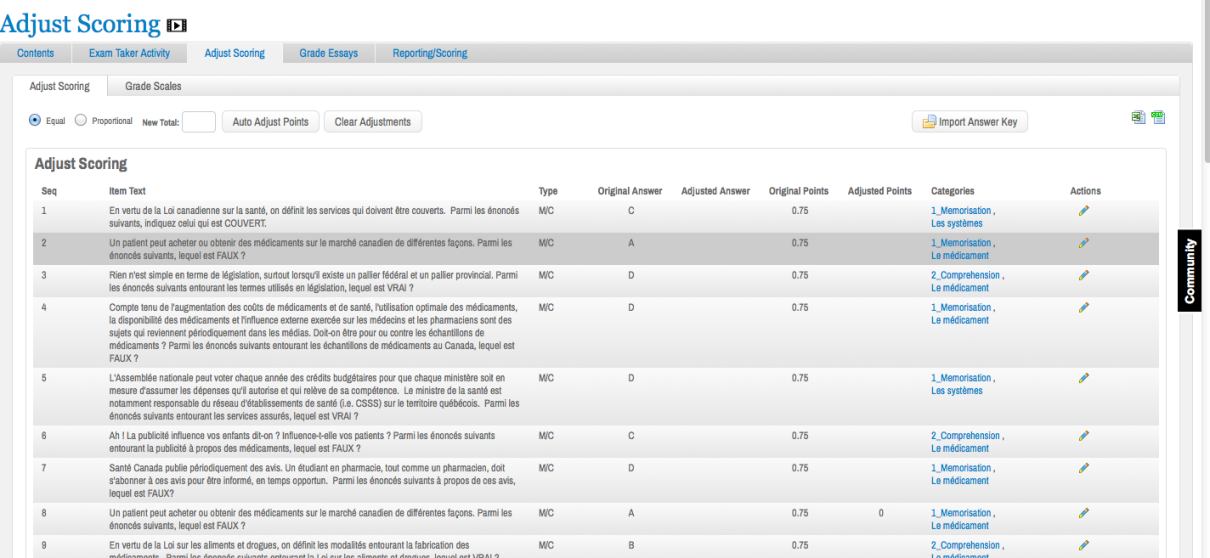Focus the New Total input field
This screenshot has width=1210, height=558.
pos(199,122)
